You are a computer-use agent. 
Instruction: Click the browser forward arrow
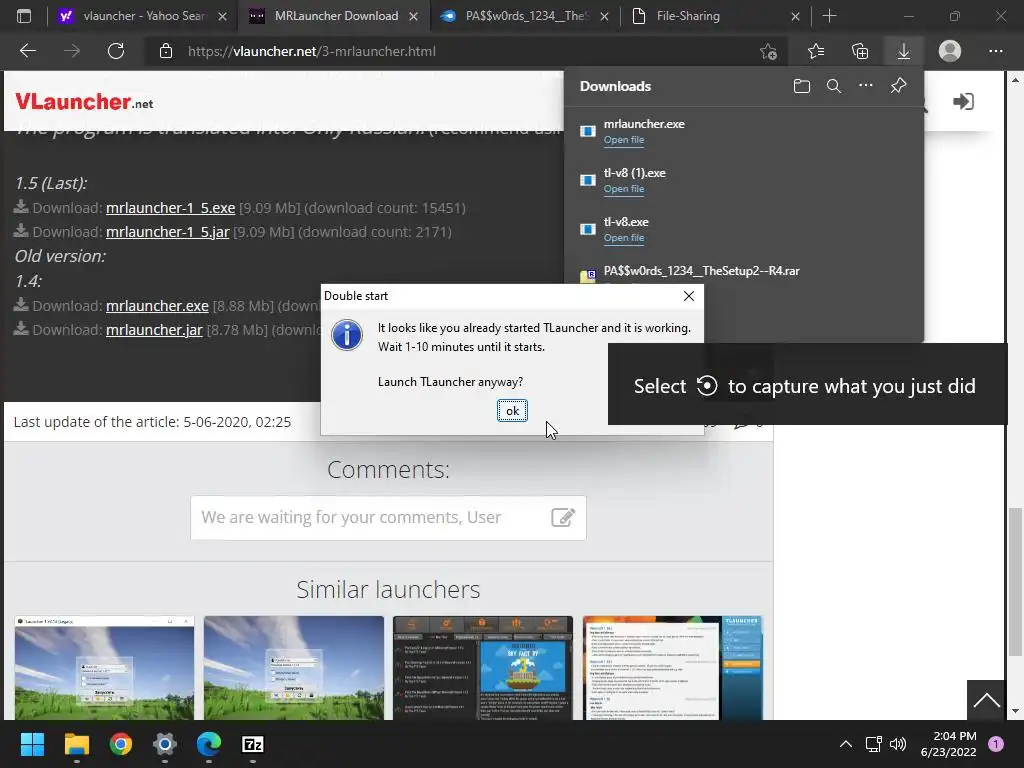coord(72,51)
